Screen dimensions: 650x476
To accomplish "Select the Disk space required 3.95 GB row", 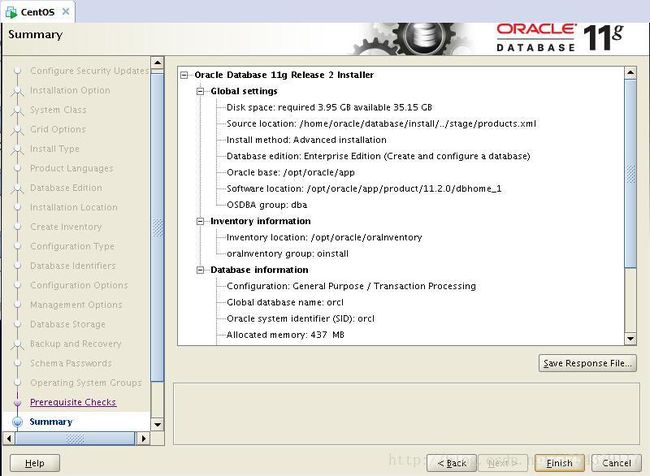I will (x=329, y=107).
